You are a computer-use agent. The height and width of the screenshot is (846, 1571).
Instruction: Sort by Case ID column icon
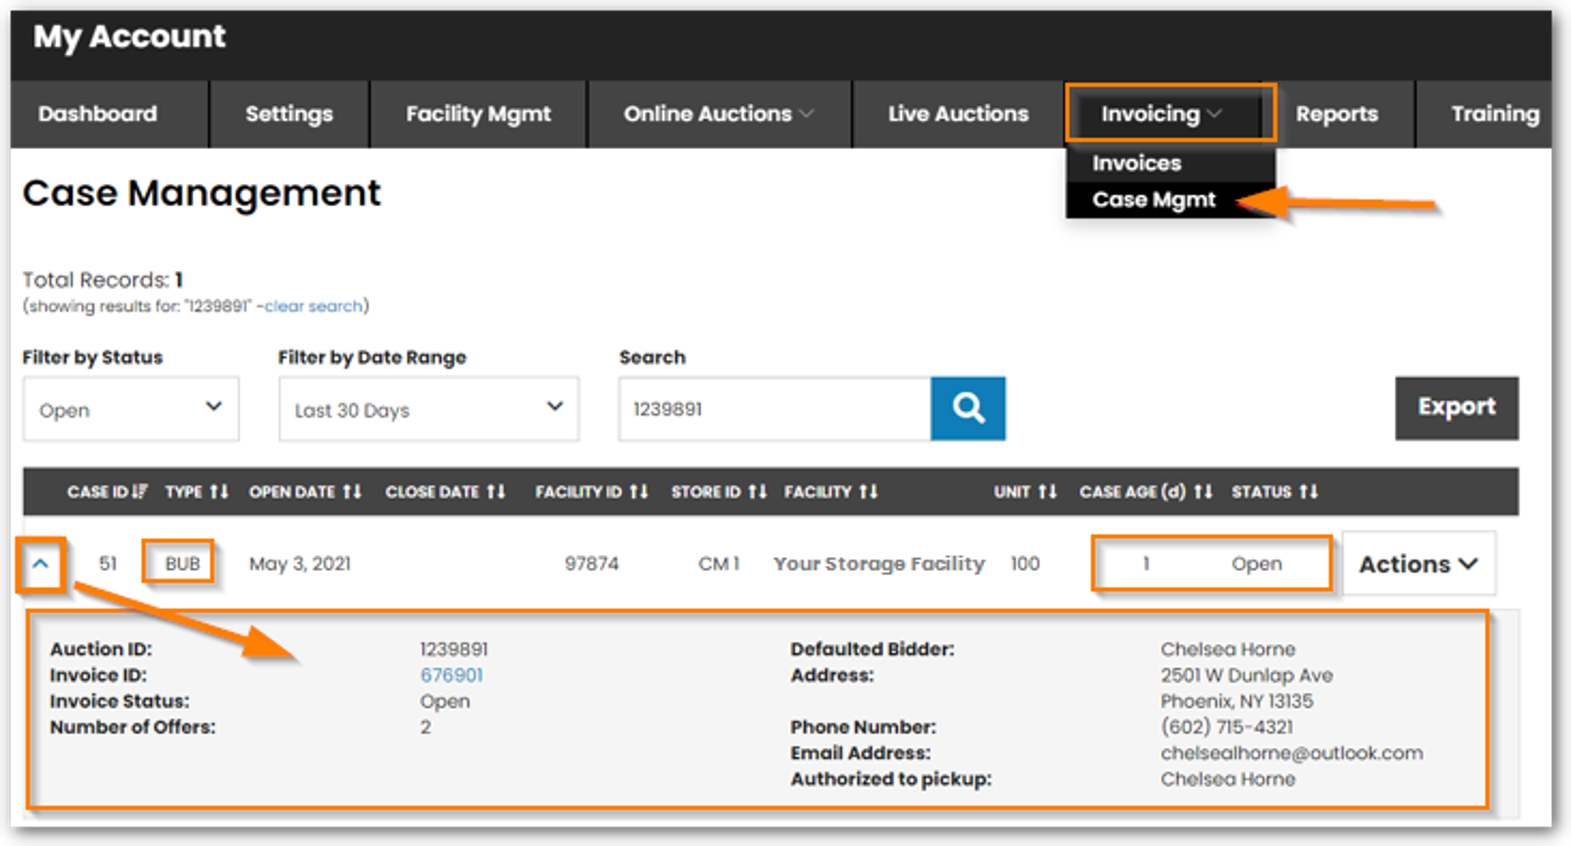point(139,491)
